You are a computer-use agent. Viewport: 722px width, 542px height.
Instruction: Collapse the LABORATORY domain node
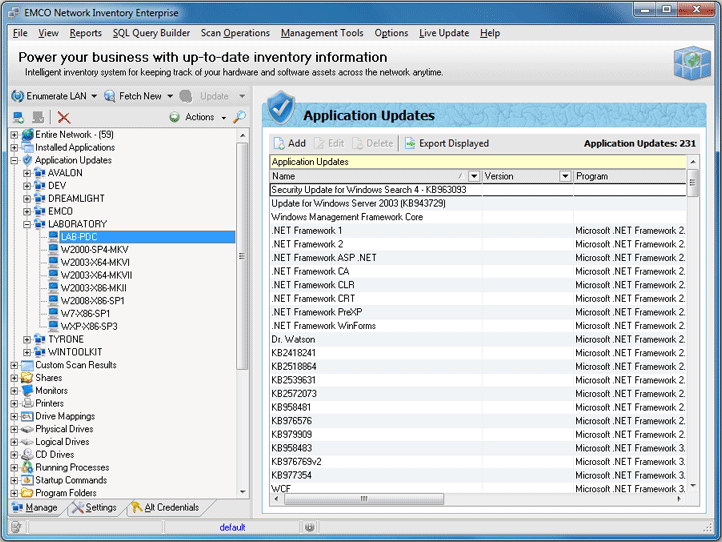click(27, 224)
